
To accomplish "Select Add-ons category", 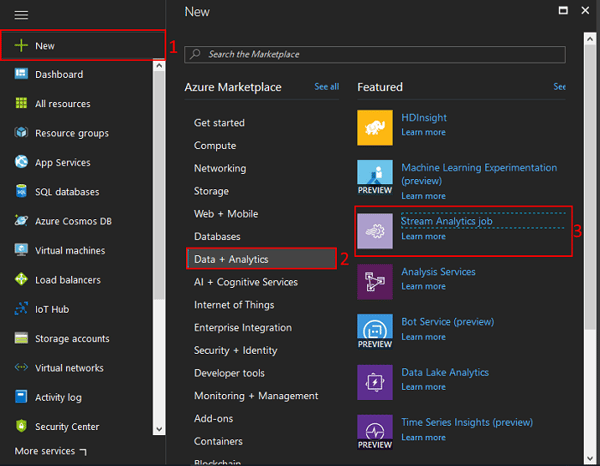I will tap(213, 419).
